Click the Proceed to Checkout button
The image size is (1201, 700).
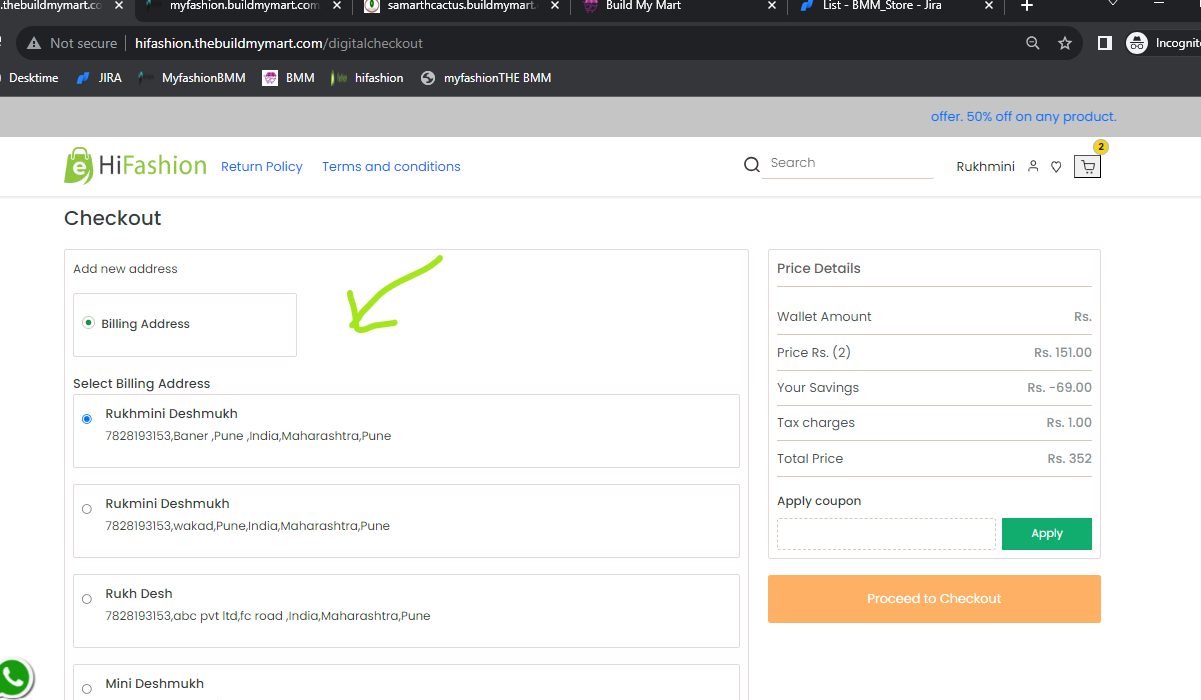(934, 599)
